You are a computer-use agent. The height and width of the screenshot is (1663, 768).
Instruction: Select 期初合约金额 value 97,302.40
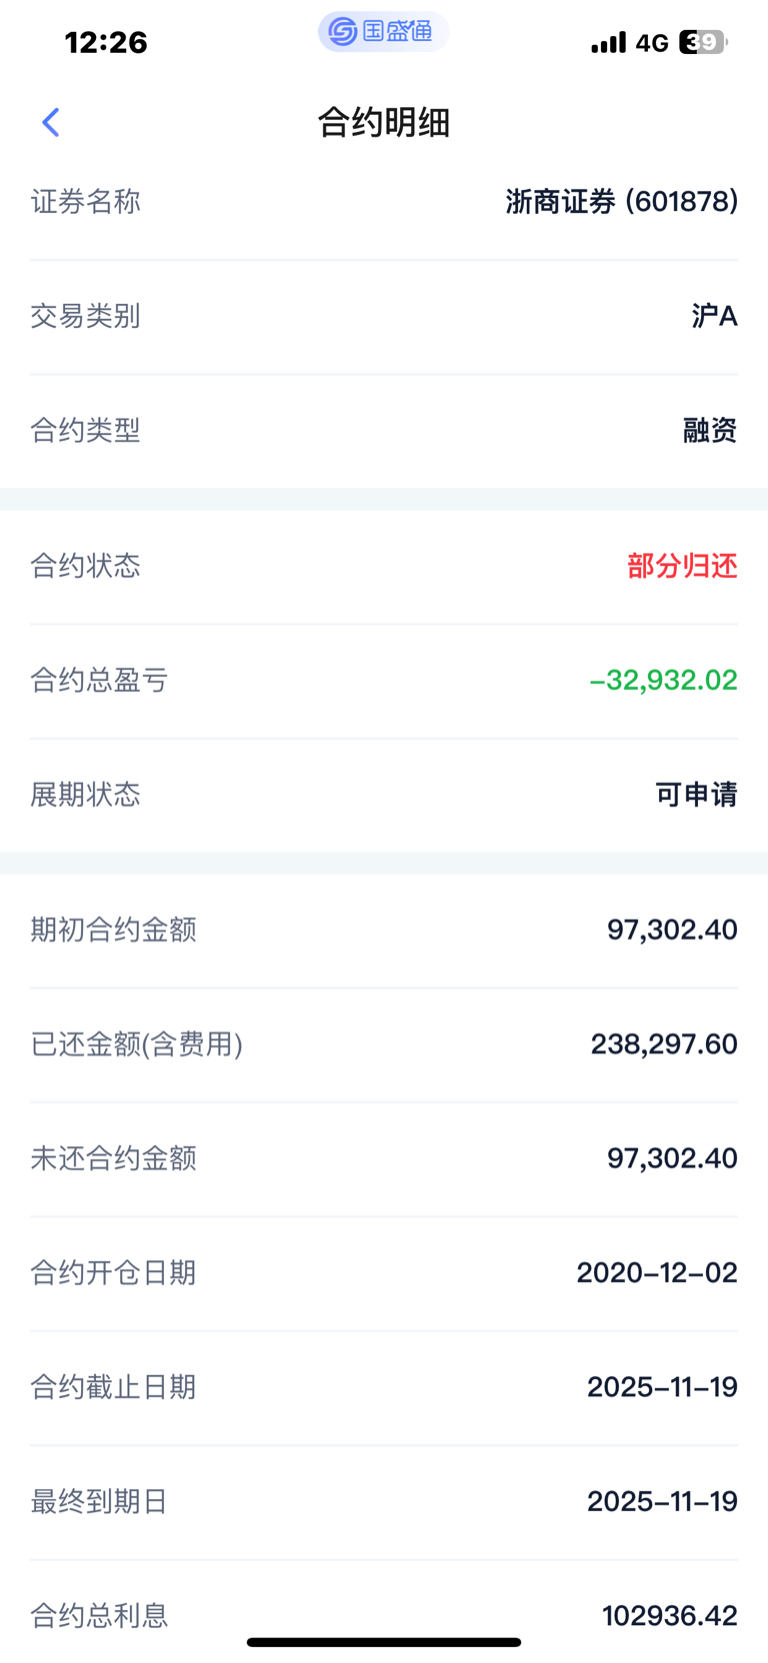(x=672, y=930)
